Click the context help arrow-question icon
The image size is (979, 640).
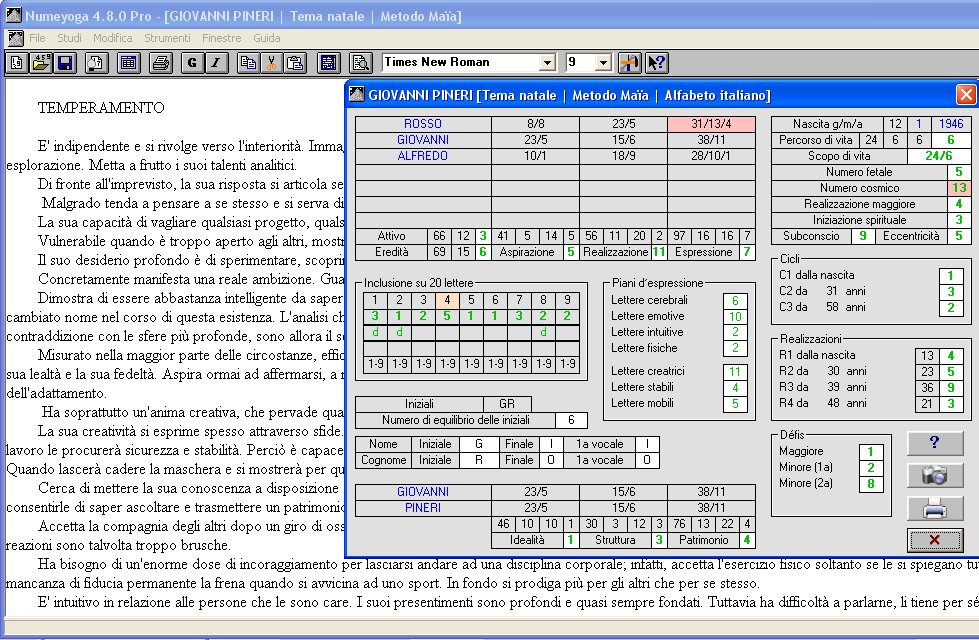click(656, 63)
